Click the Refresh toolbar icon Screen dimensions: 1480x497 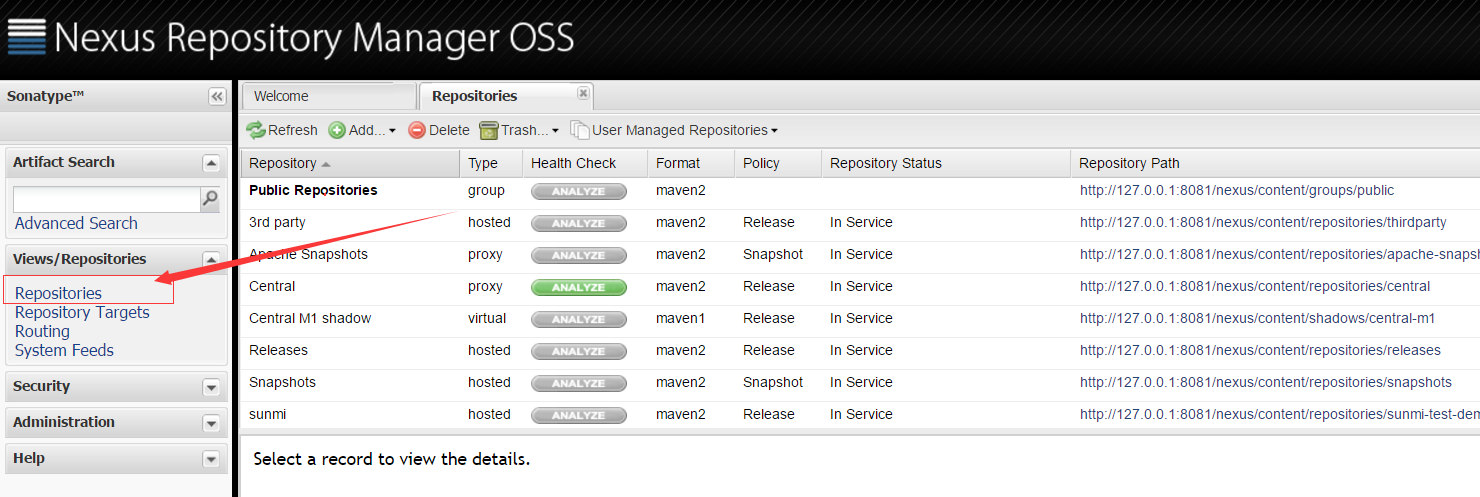coord(257,130)
